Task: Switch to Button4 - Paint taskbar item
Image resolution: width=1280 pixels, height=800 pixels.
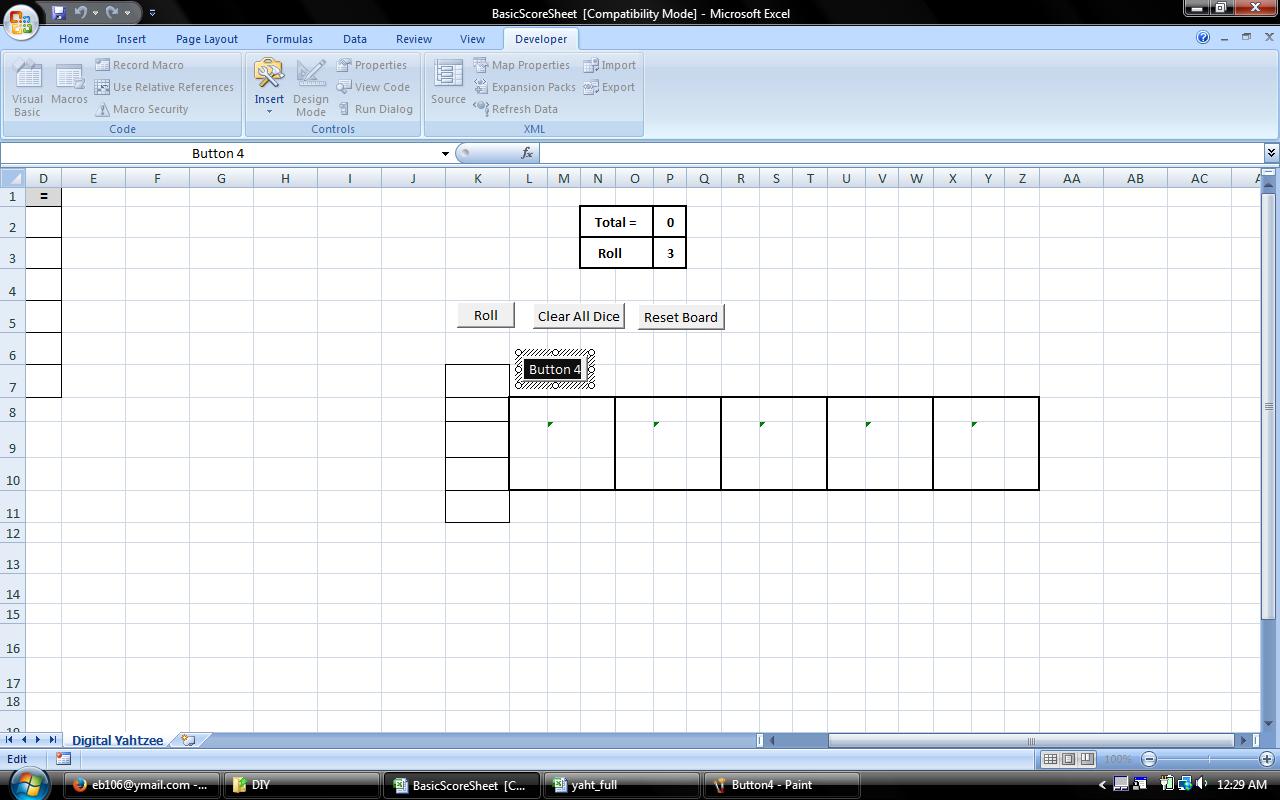Action: (x=781, y=785)
